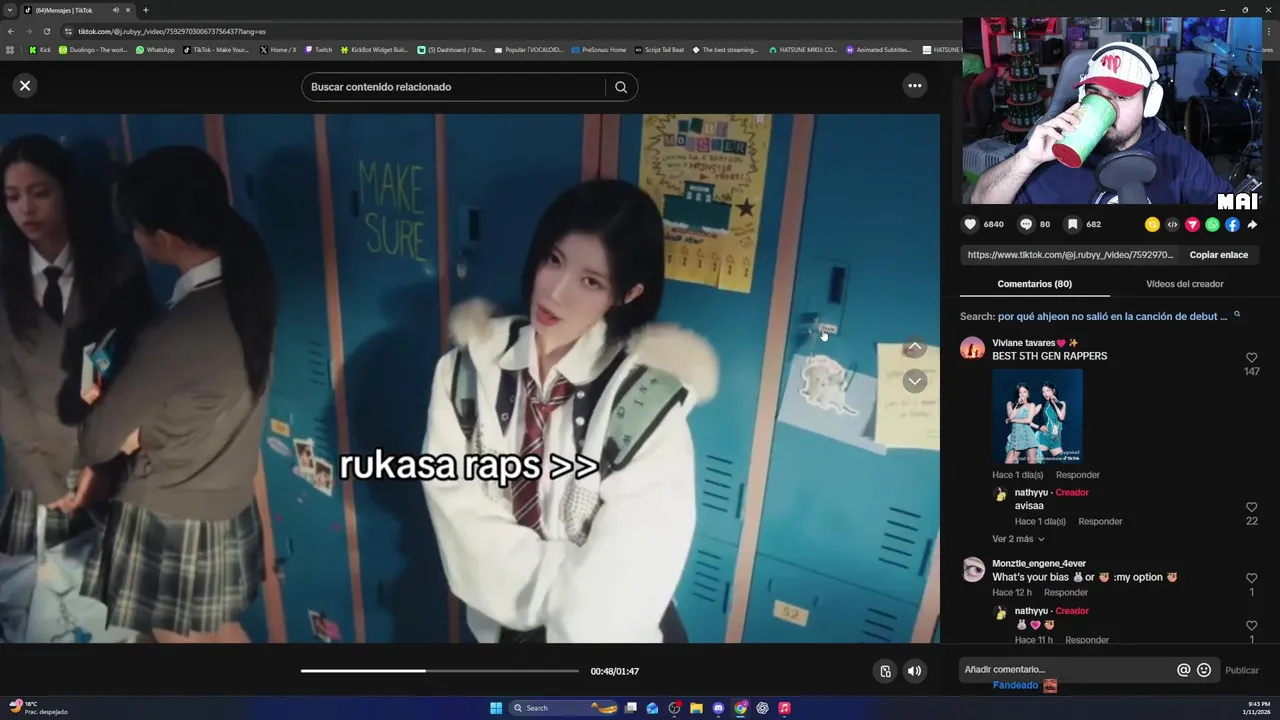Open the Duolingo bookmark
1280x720 pixels.
tap(93, 49)
